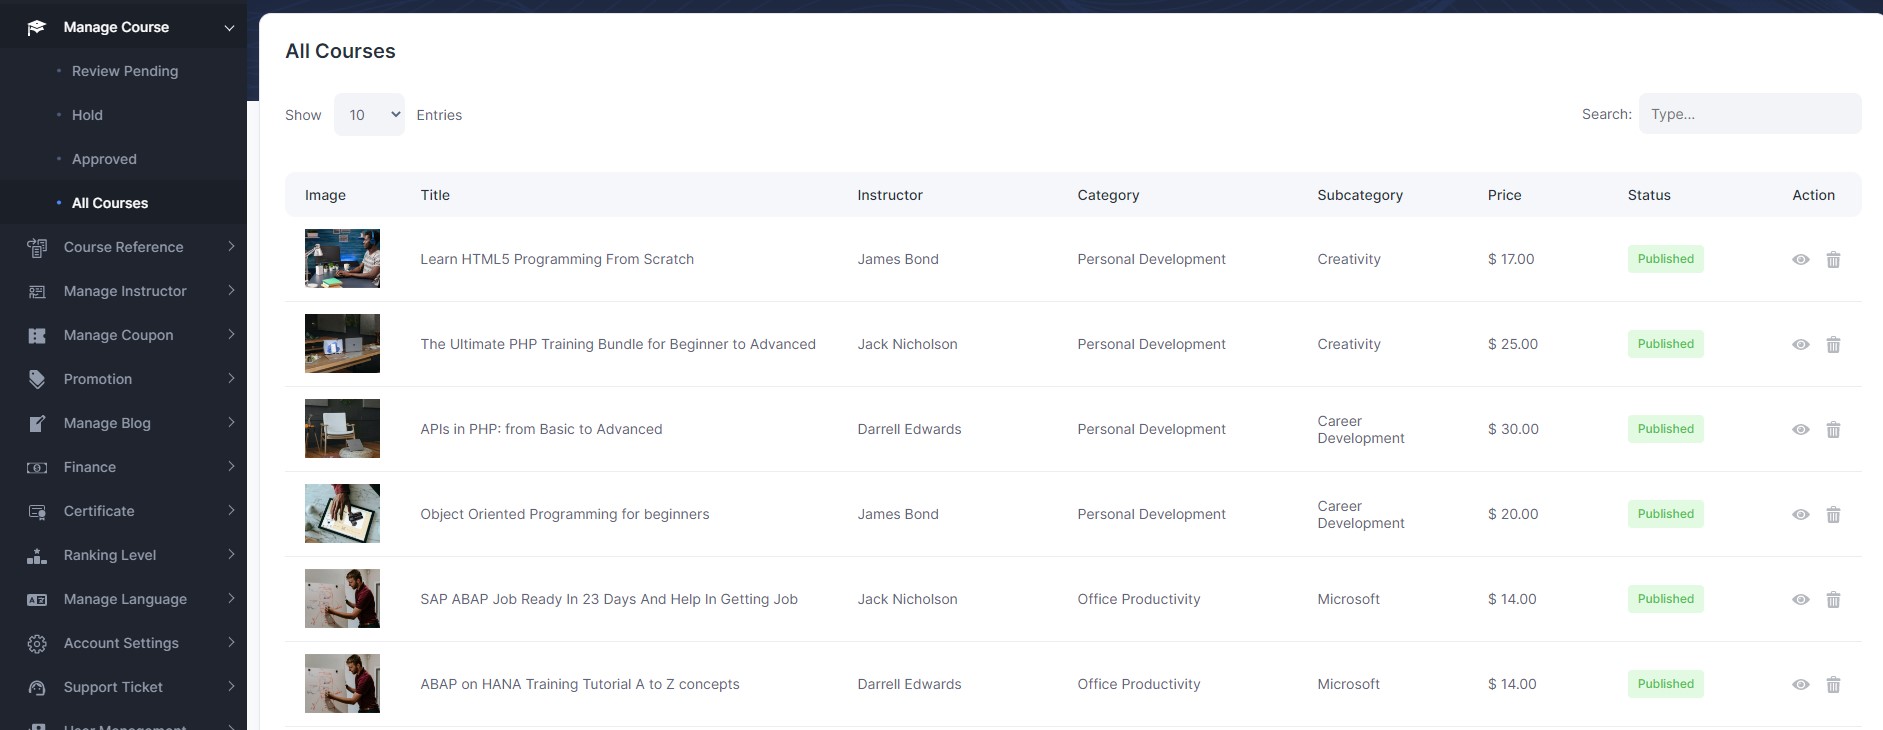1883x730 pixels.
Task: Click the Manage Coupon sidebar icon
Action: click(x=37, y=336)
